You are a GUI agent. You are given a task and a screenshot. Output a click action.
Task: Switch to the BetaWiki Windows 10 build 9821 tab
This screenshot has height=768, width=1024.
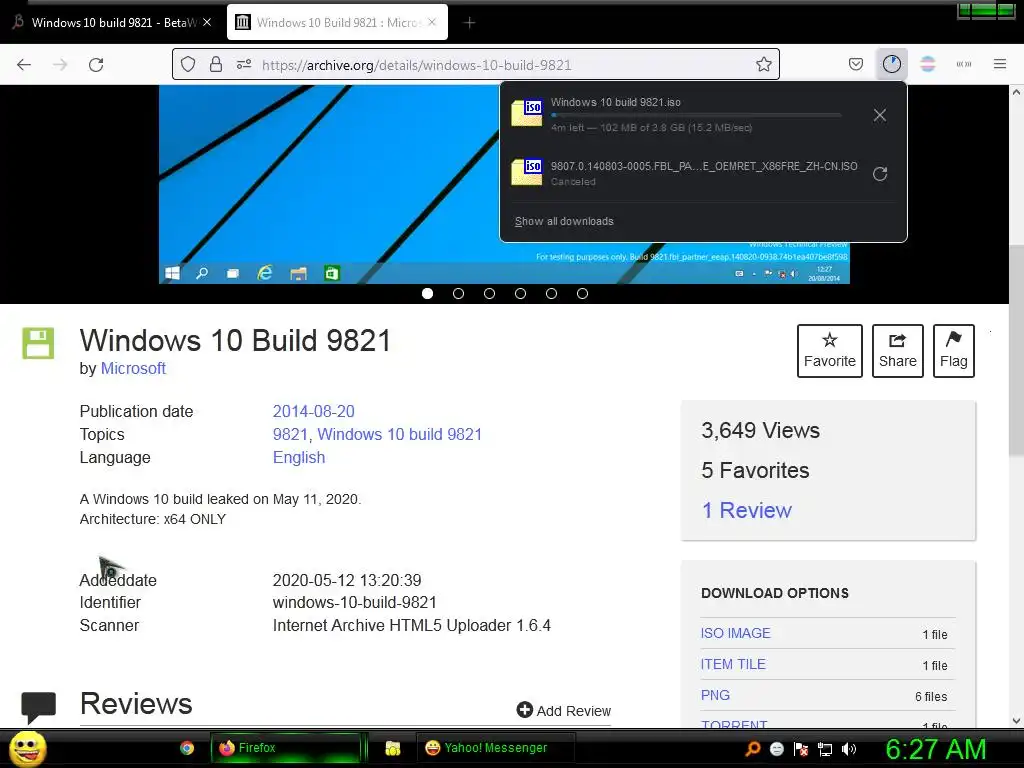(113, 23)
